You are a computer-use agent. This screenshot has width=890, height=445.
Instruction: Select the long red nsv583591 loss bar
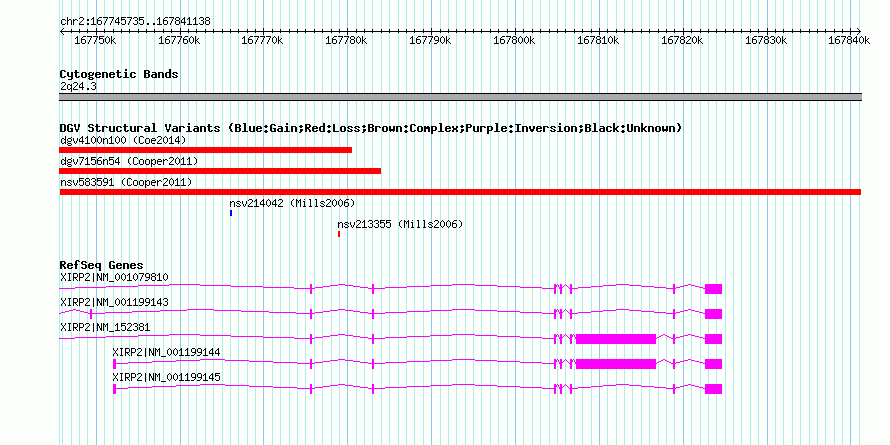pos(460,192)
